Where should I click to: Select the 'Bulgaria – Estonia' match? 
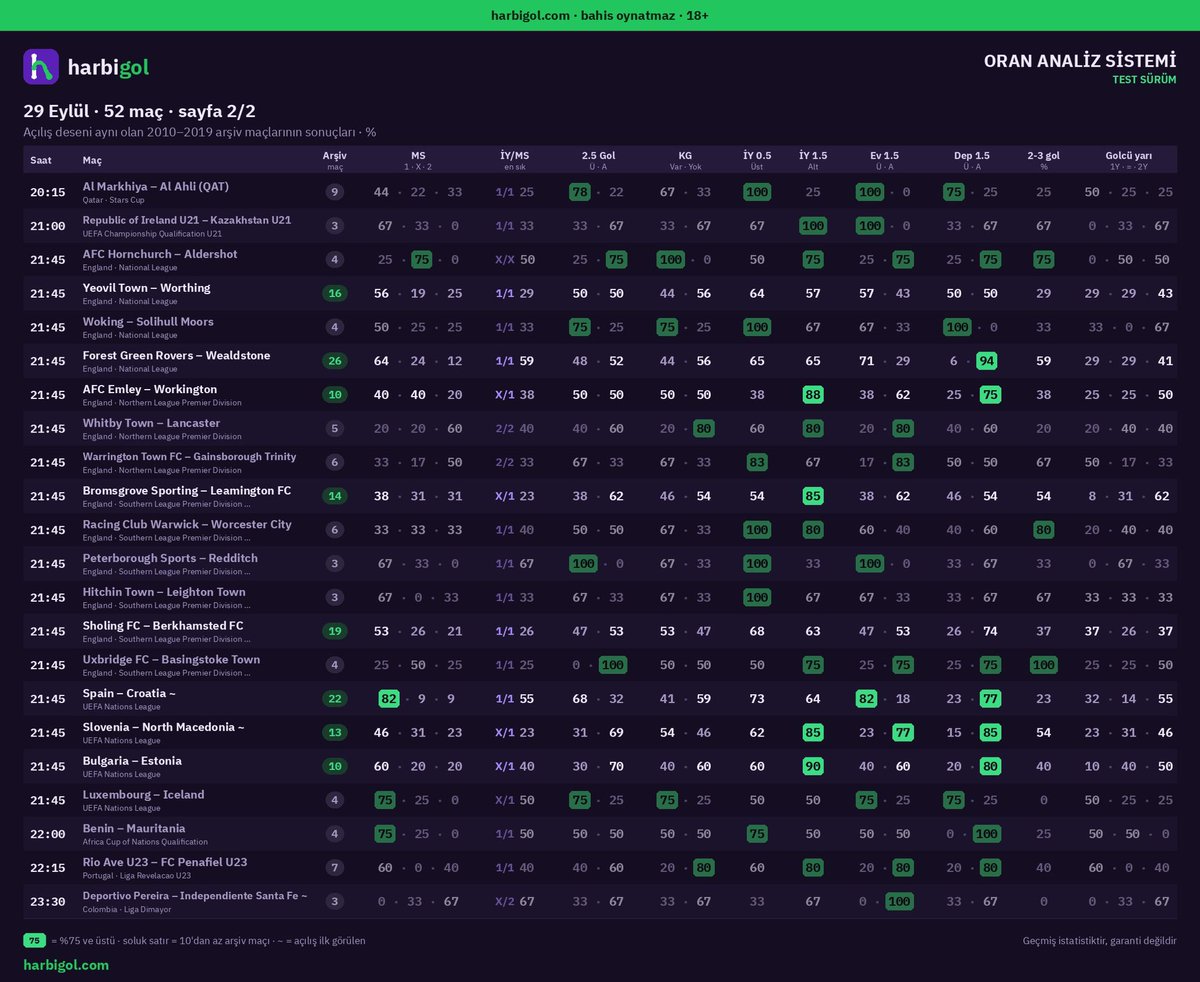pos(132,761)
